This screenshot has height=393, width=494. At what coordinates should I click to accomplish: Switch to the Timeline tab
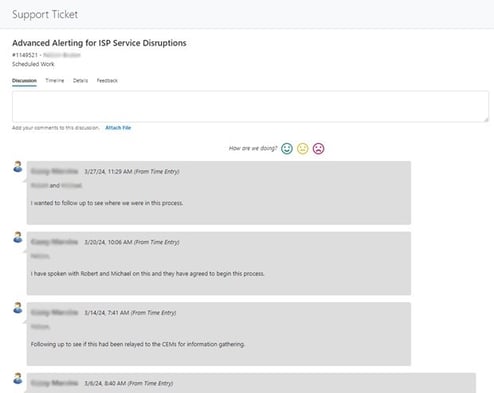(55, 81)
